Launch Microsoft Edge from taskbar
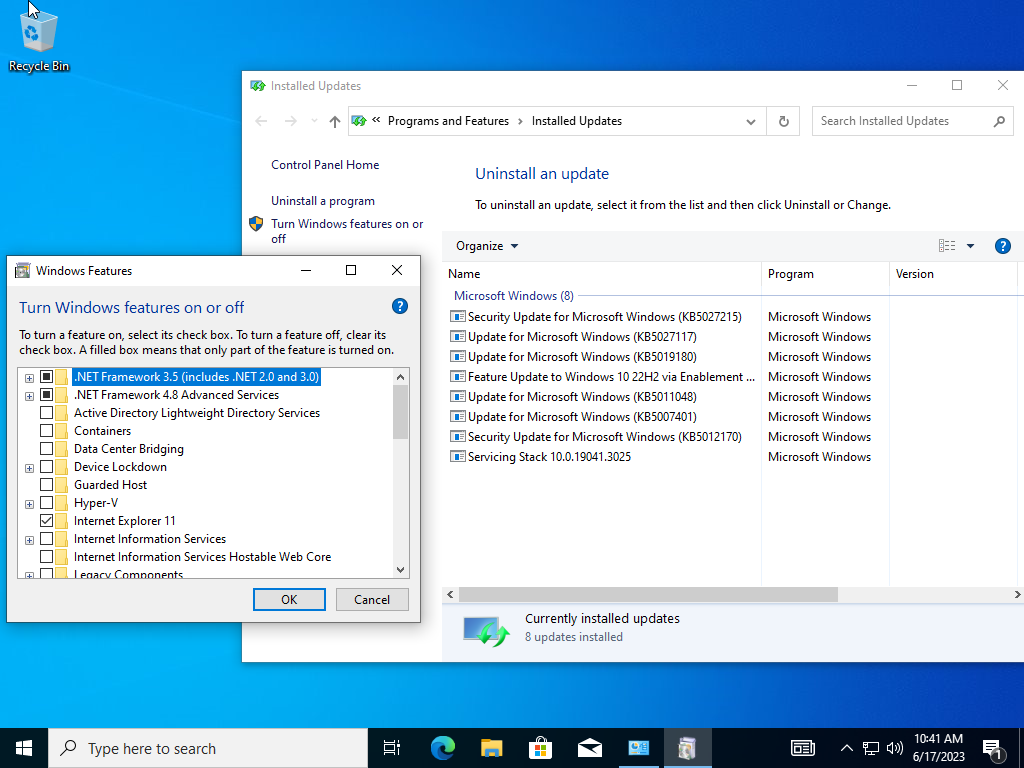The image size is (1024, 768). tap(442, 748)
